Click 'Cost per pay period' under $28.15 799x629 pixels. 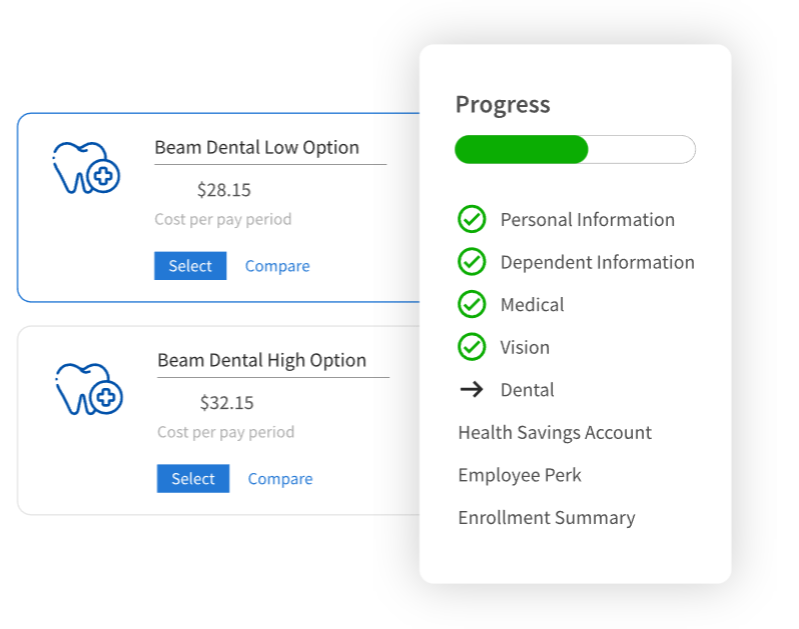tap(223, 219)
